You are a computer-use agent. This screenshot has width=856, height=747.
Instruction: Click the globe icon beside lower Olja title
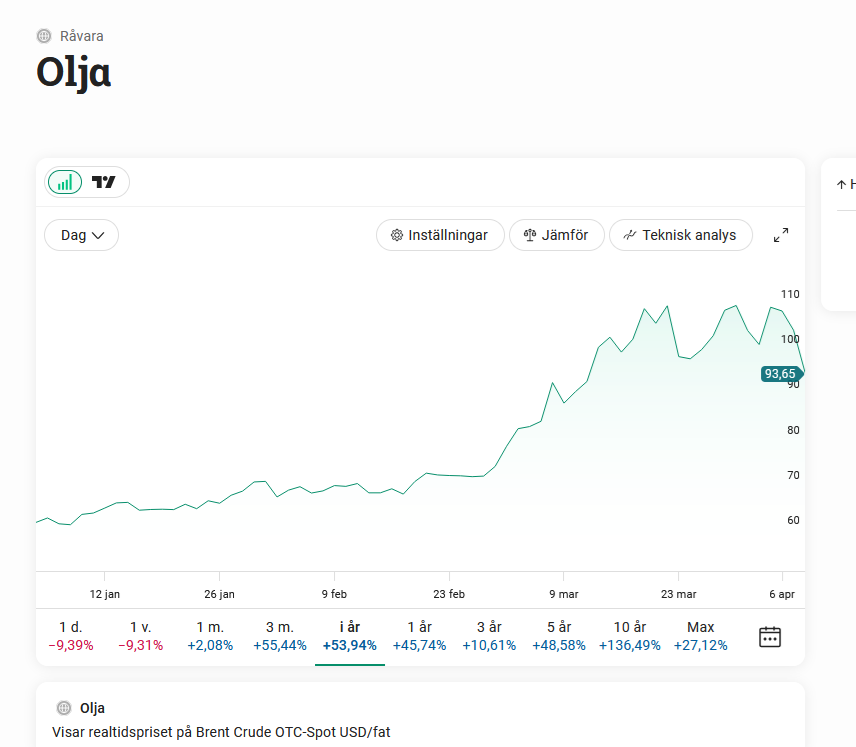tap(64, 708)
